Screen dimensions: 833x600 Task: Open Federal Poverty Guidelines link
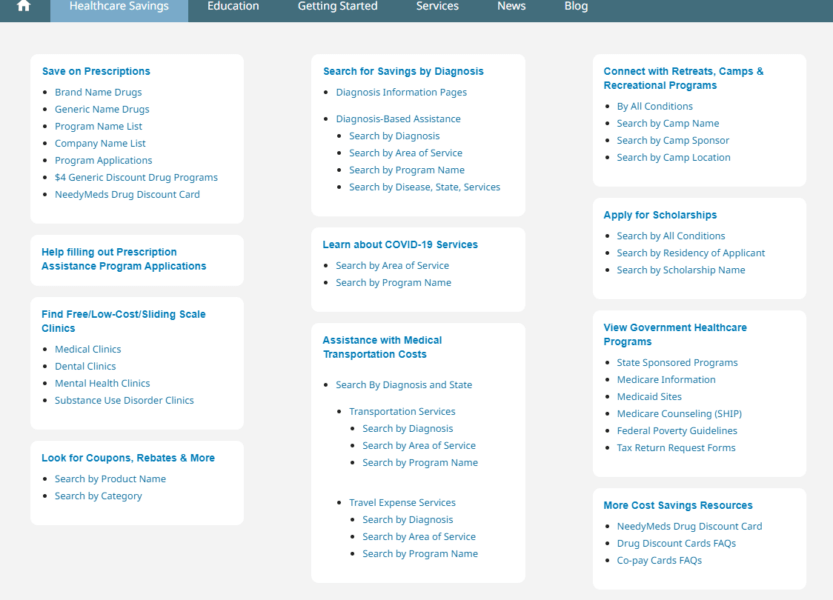[x=677, y=430]
